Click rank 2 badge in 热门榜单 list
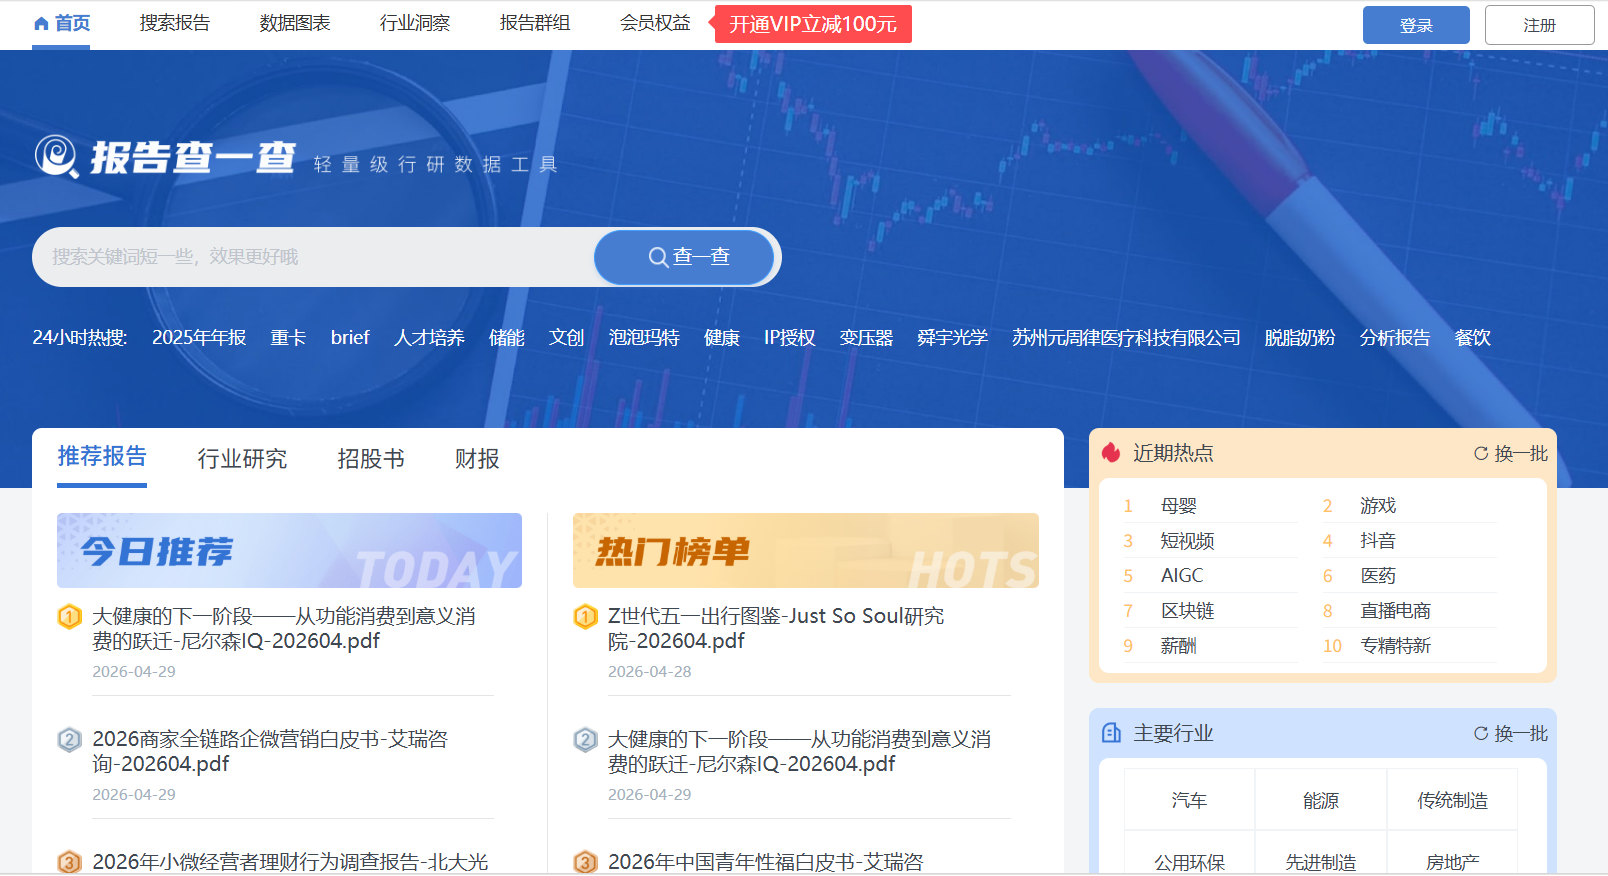 (x=585, y=740)
